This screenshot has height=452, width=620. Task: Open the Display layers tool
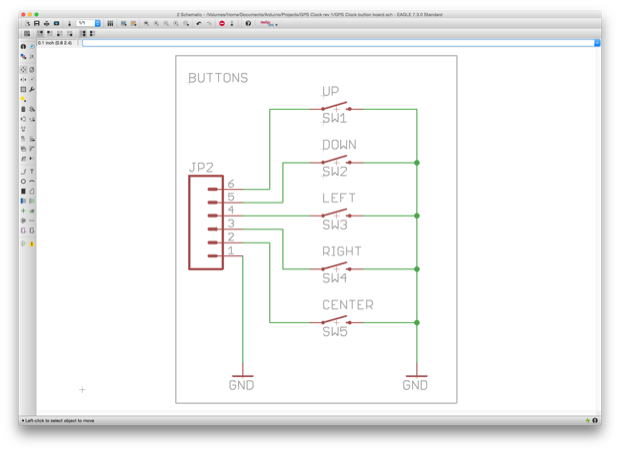click(x=23, y=57)
